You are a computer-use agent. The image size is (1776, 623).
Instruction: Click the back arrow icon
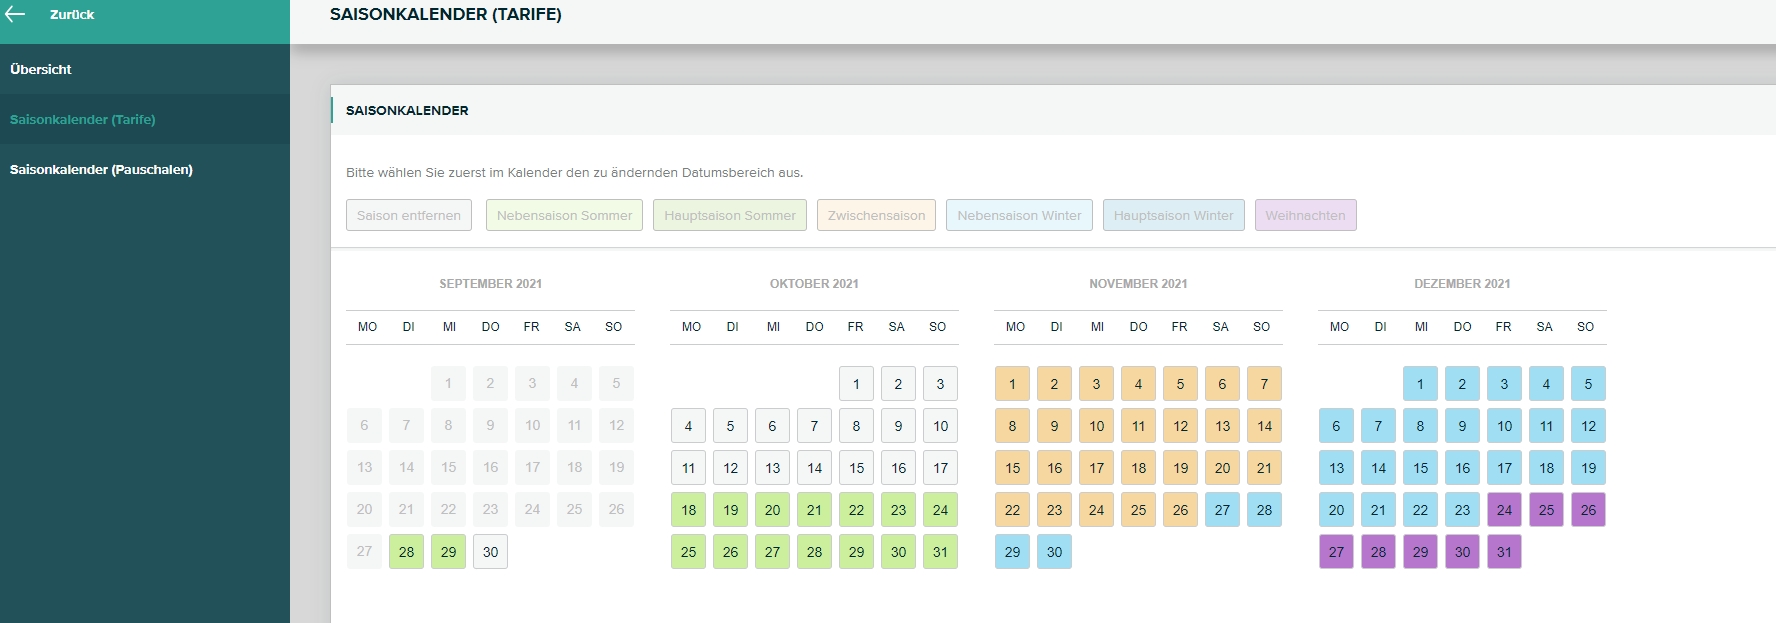click(16, 14)
